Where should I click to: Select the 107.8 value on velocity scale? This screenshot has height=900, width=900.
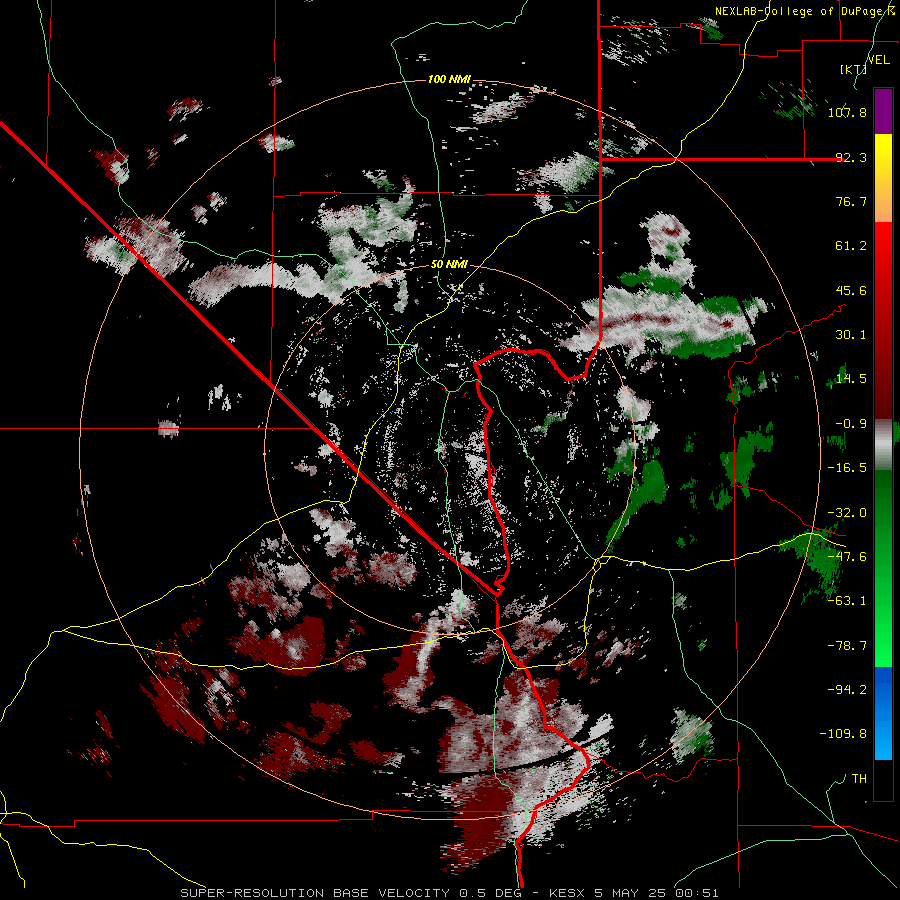[847, 112]
